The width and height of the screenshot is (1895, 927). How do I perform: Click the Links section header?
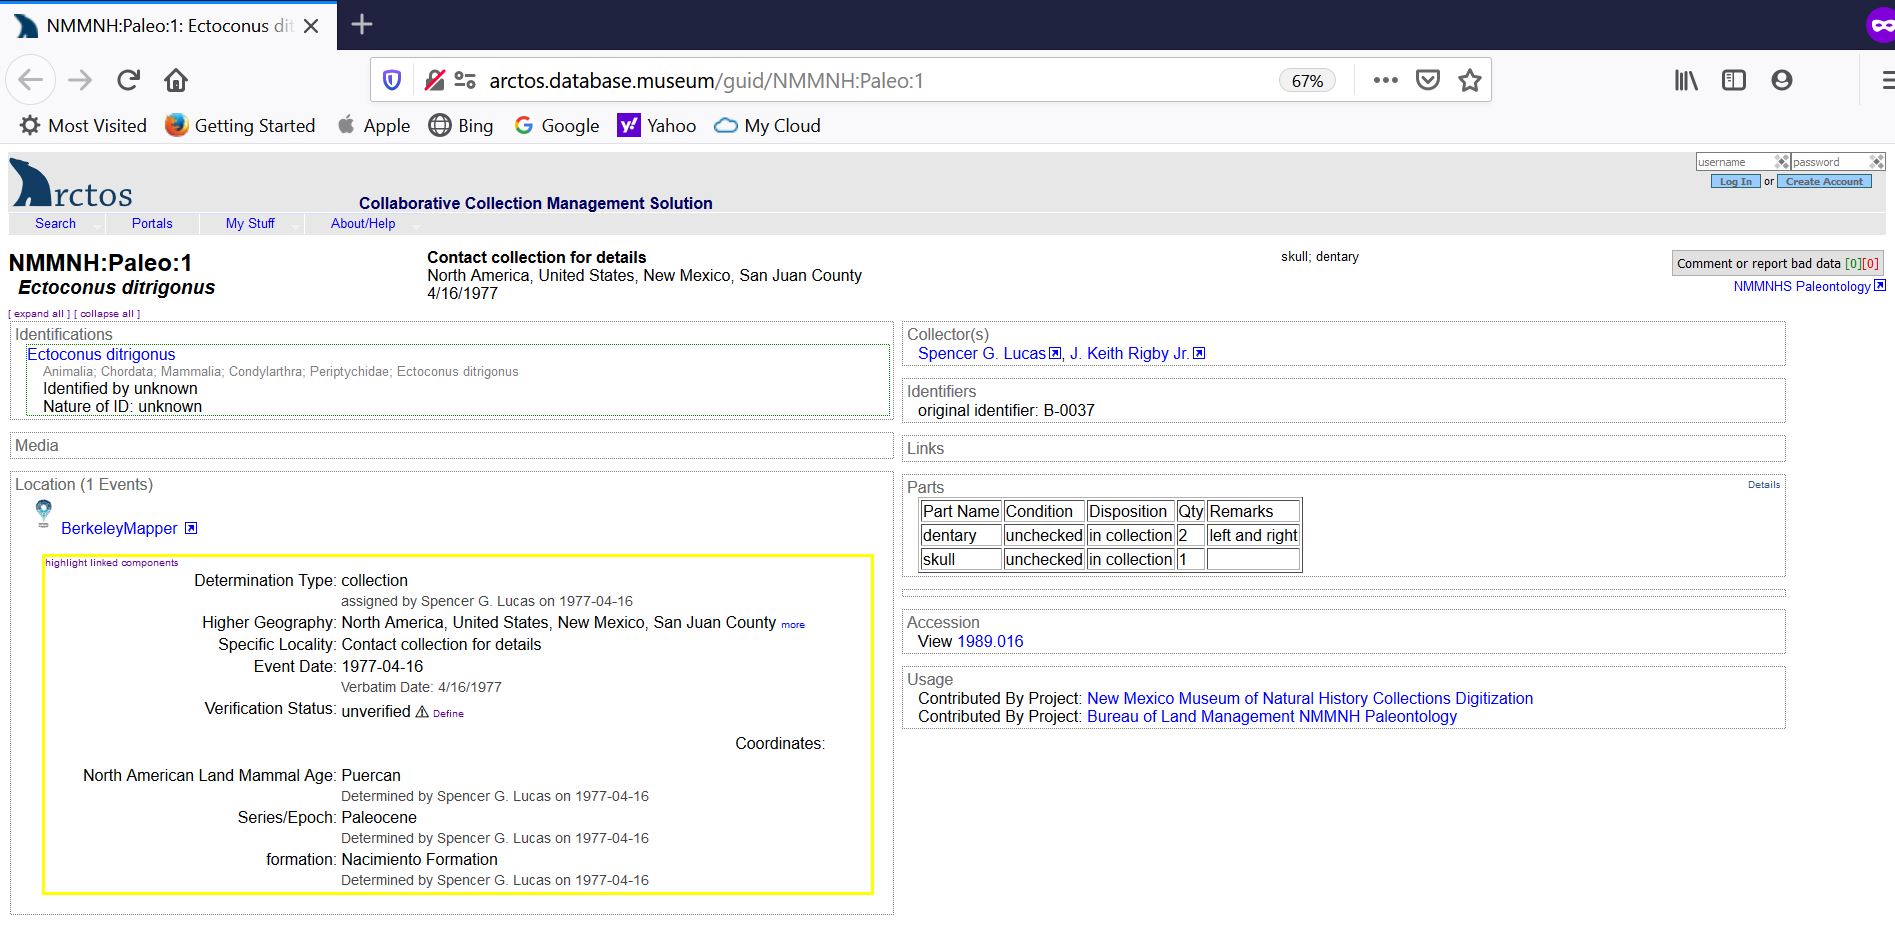coord(925,448)
